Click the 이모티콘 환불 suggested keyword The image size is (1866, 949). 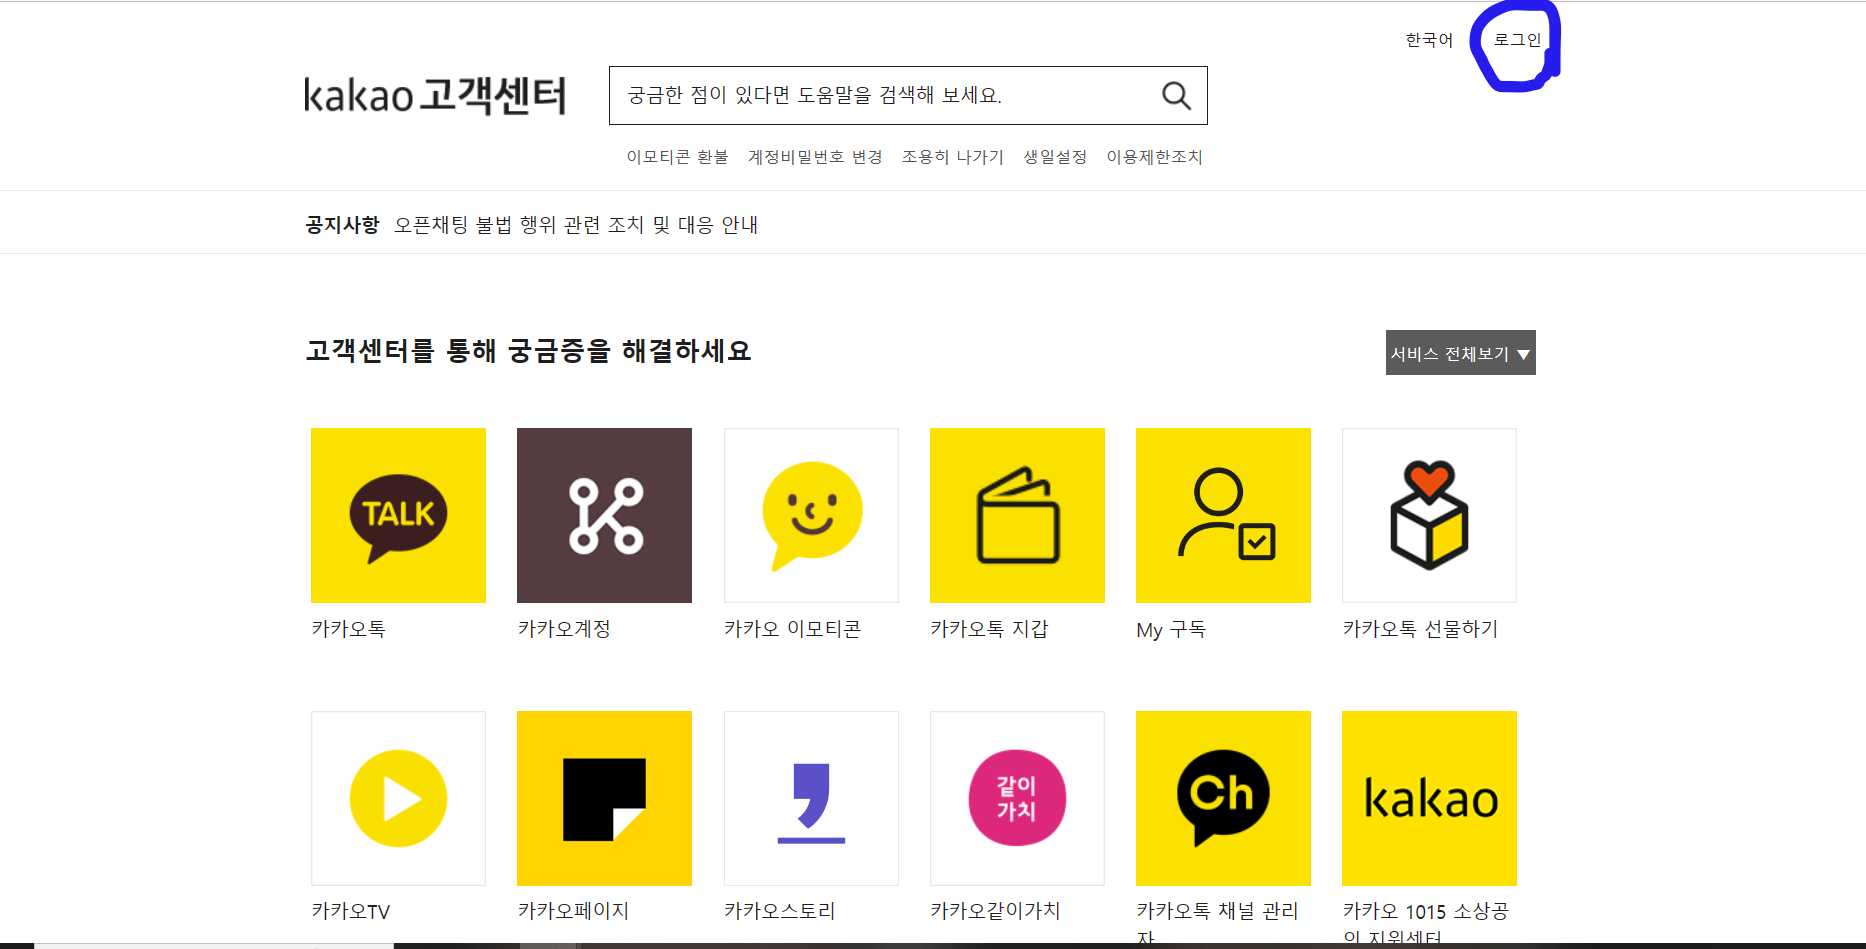point(677,157)
